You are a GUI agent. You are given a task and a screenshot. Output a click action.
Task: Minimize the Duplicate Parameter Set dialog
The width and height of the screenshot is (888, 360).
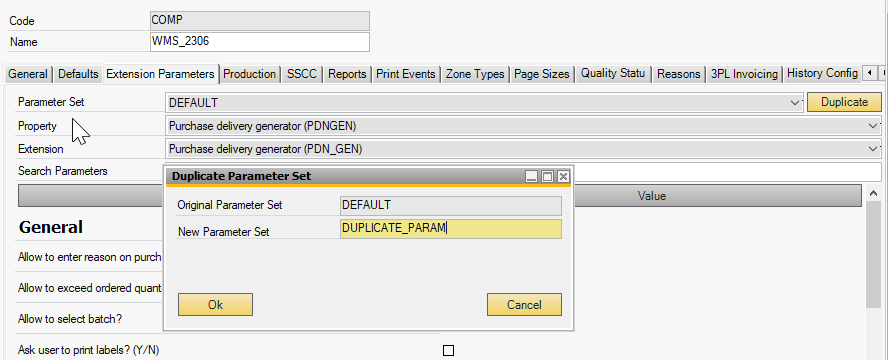point(531,177)
